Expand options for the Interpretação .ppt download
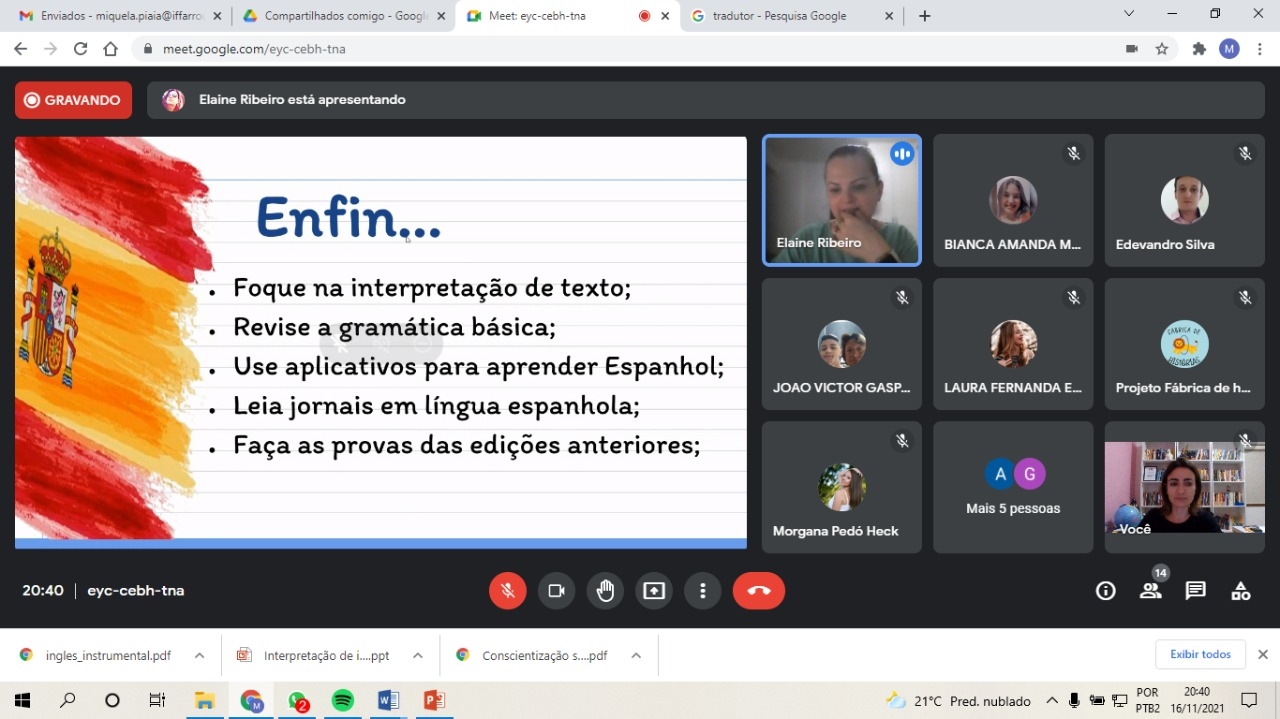This screenshot has width=1280, height=719. click(x=418, y=656)
